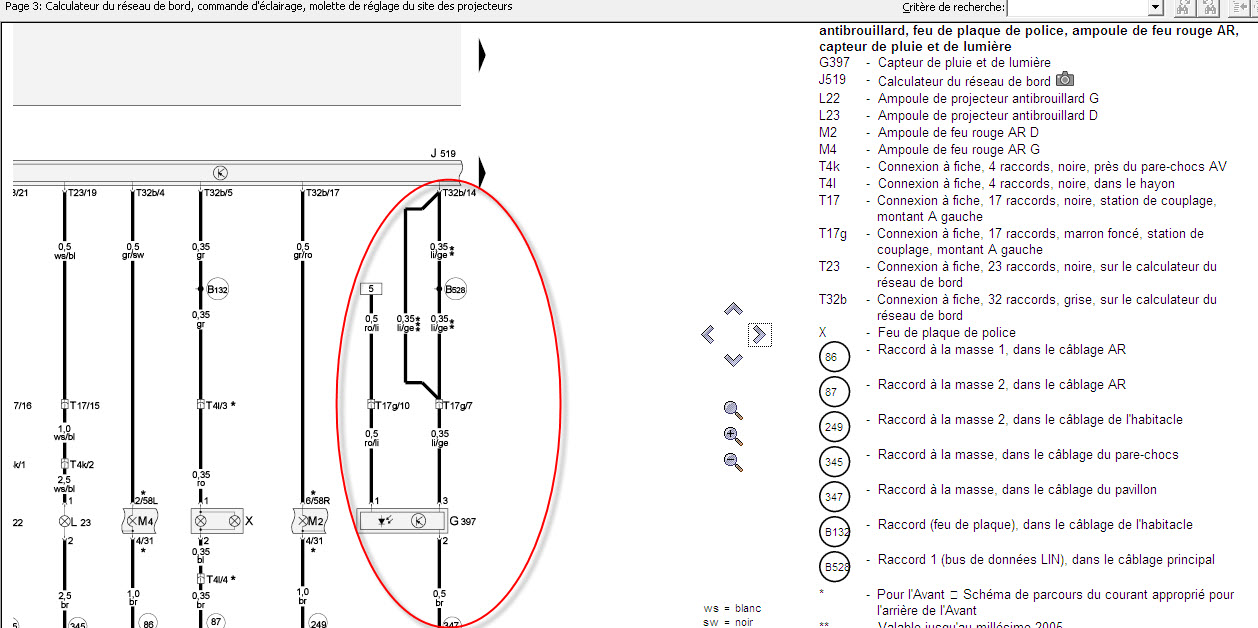Click the M4 rear light bulb symbol
Image resolution: width=1258 pixels, height=628 pixels.
point(140,521)
